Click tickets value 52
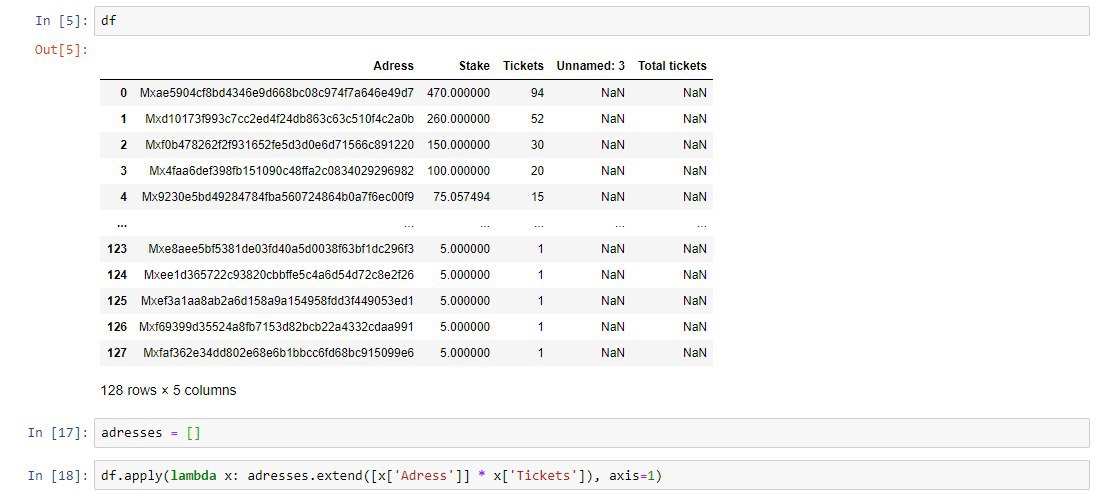 537,118
